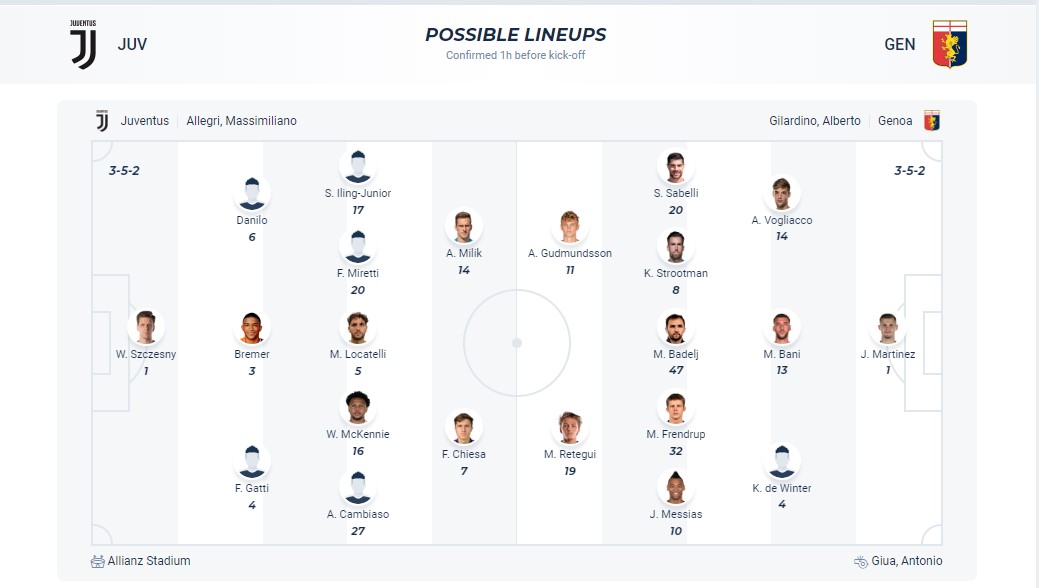Click W. McKennie's player photo
Screen dimensions: 1039x588
(358, 406)
